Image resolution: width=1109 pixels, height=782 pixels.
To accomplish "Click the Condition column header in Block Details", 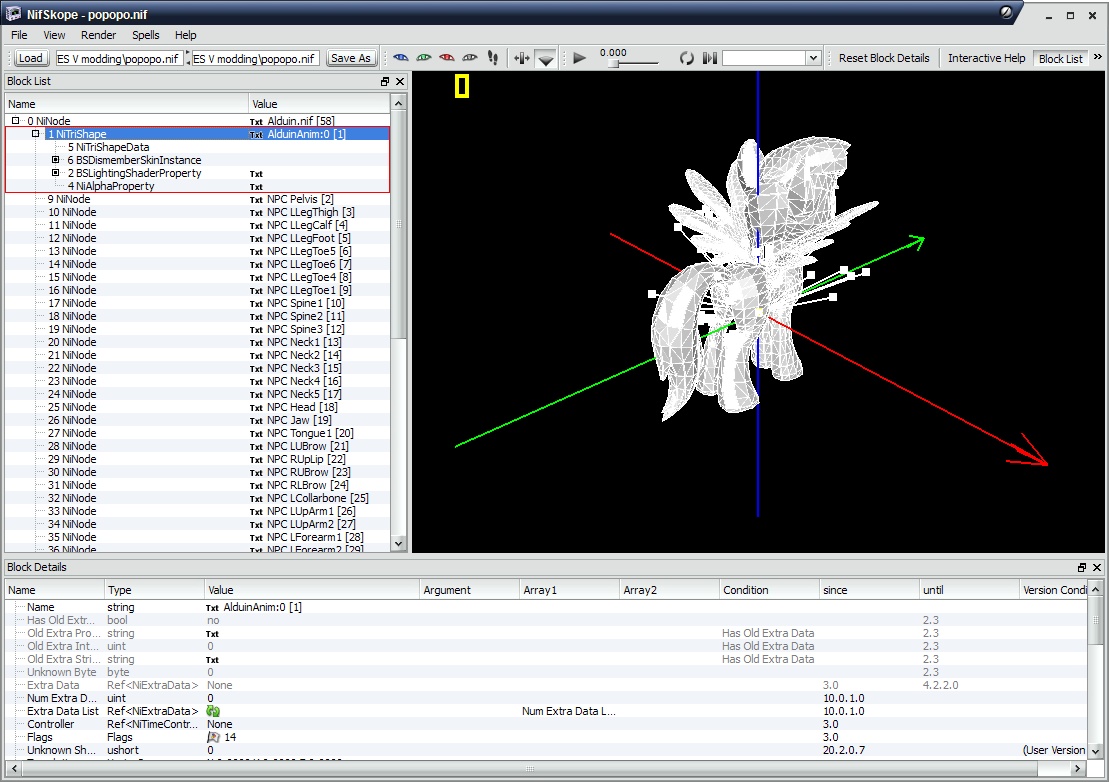I will click(x=769, y=590).
